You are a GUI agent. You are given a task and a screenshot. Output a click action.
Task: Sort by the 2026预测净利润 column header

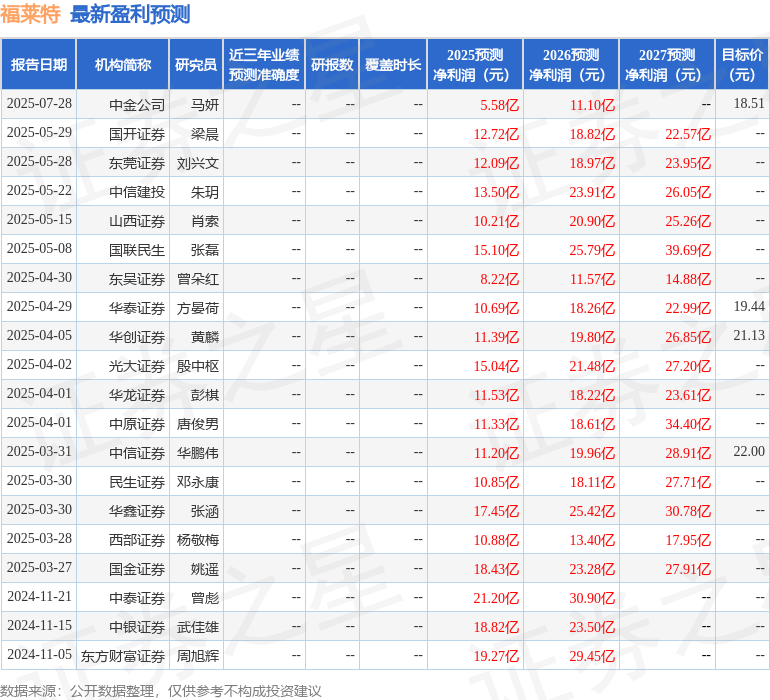click(571, 64)
